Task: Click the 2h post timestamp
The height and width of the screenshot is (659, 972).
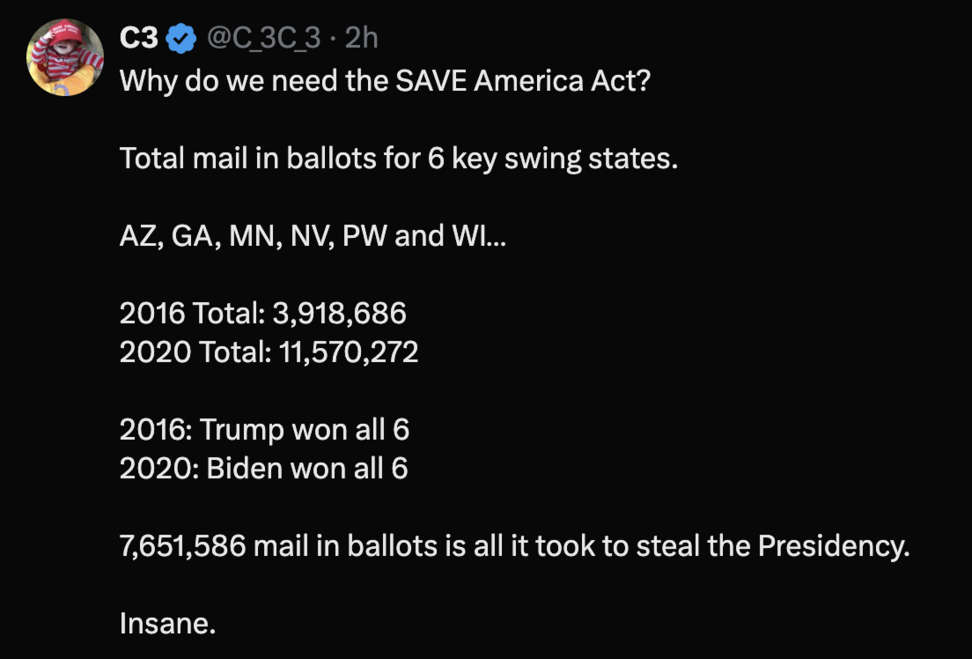Action: click(362, 39)
